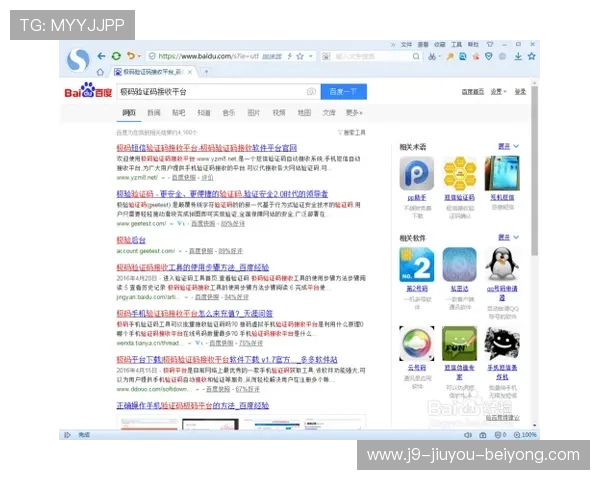Select the 贴吧 tab
The image size is (600, 480).
click(179, 113)
